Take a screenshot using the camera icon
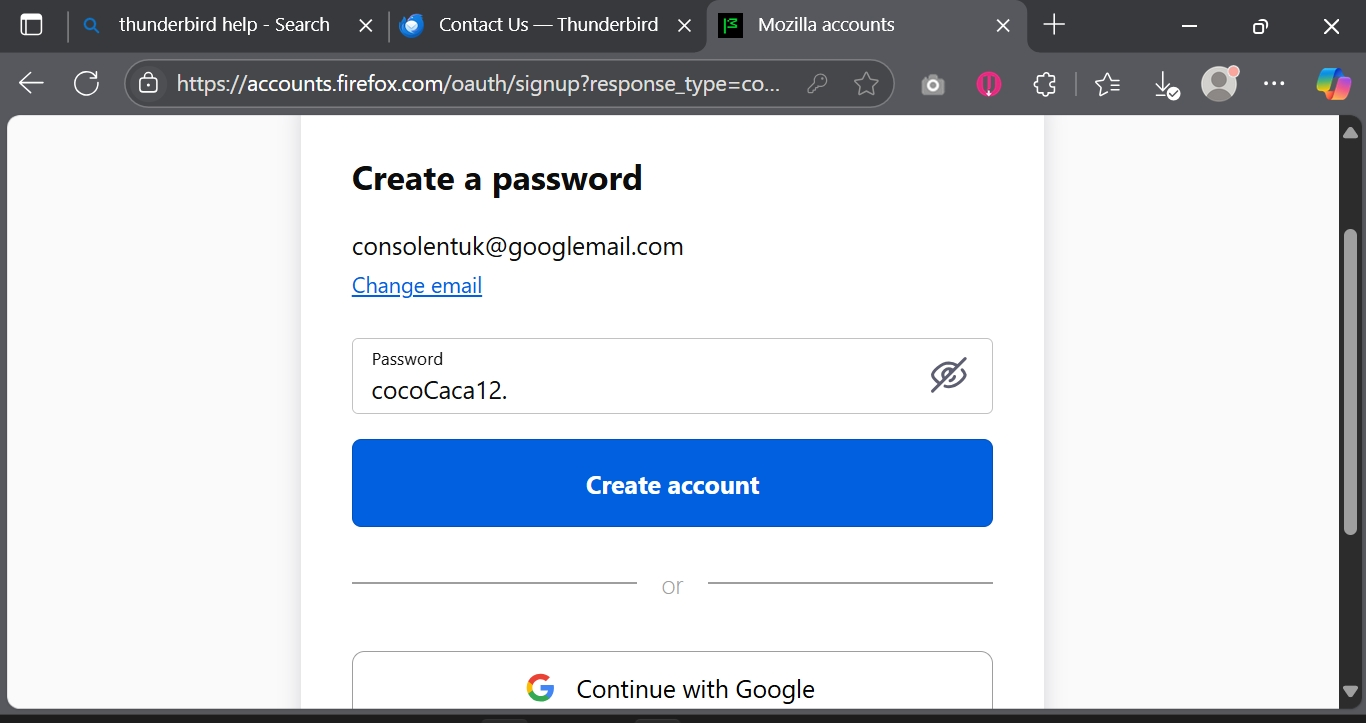 [x=933, y=85]
